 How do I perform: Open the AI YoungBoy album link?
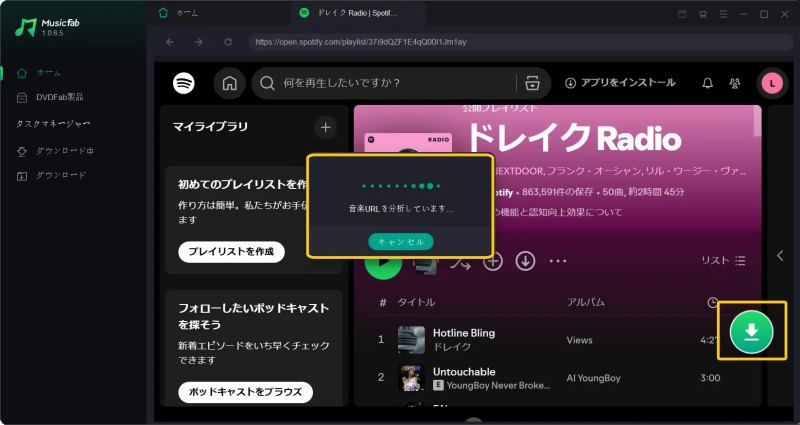pos(593,378)
